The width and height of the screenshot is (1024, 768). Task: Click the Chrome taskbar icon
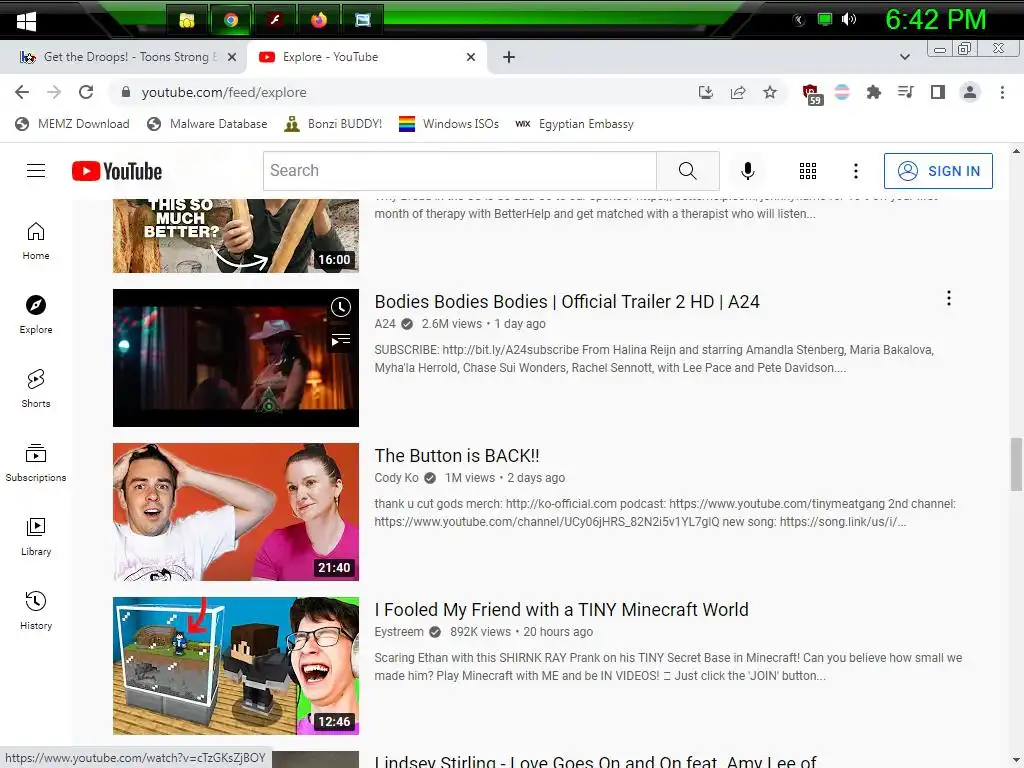231,20
